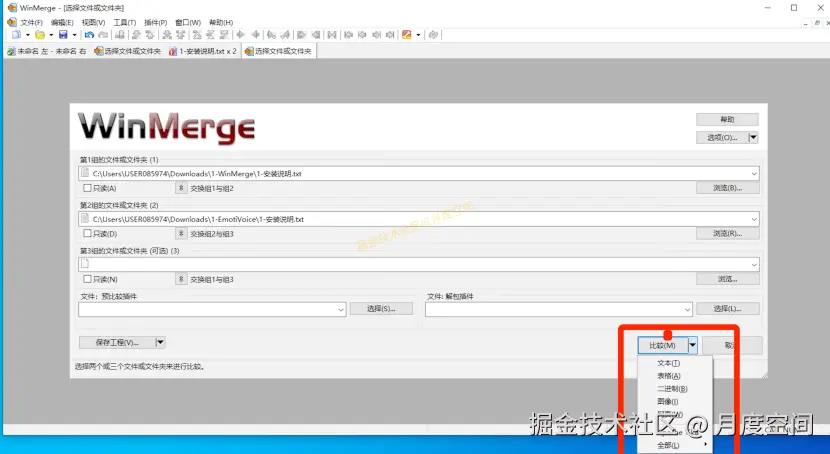The height and width of the screenshot is (454, 830).
Task: Open the 文件(F) menu
Action: click(x=31, y=22)
